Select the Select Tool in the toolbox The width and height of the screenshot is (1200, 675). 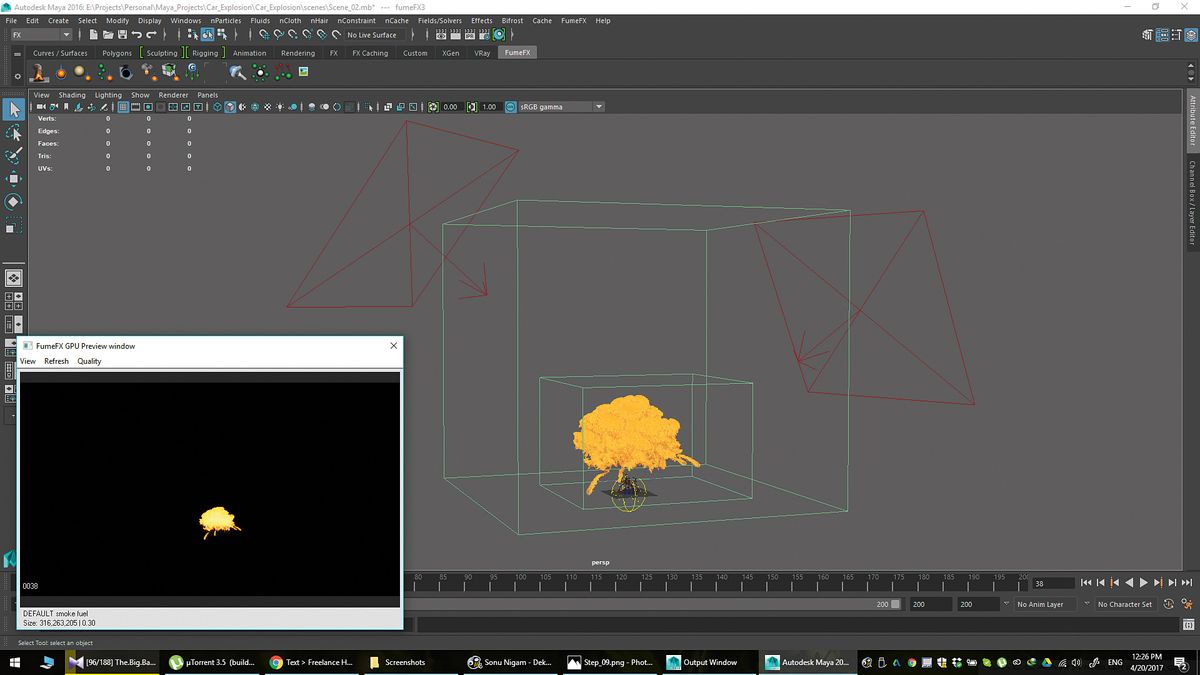[x=14, y=110]
